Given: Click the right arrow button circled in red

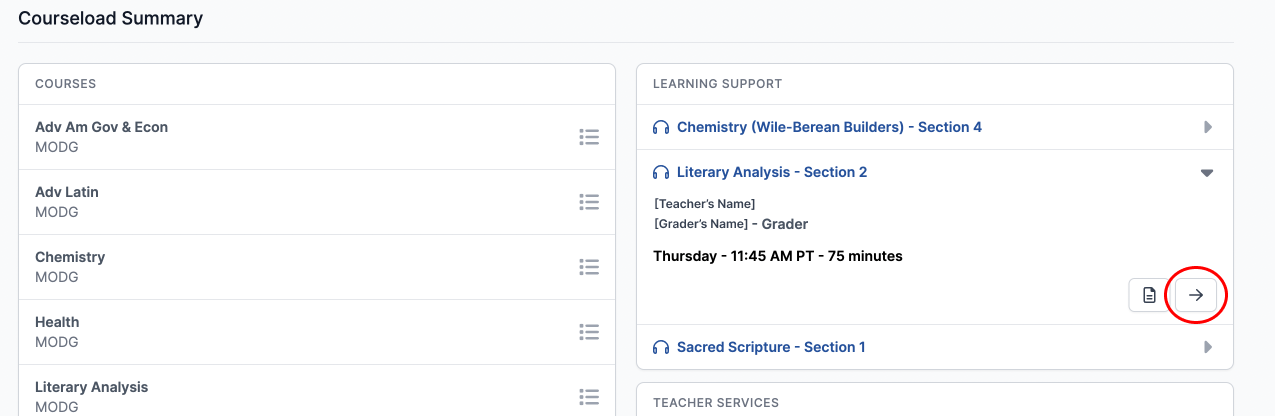Looking at the screenshot, I should tap(1196, 295).
